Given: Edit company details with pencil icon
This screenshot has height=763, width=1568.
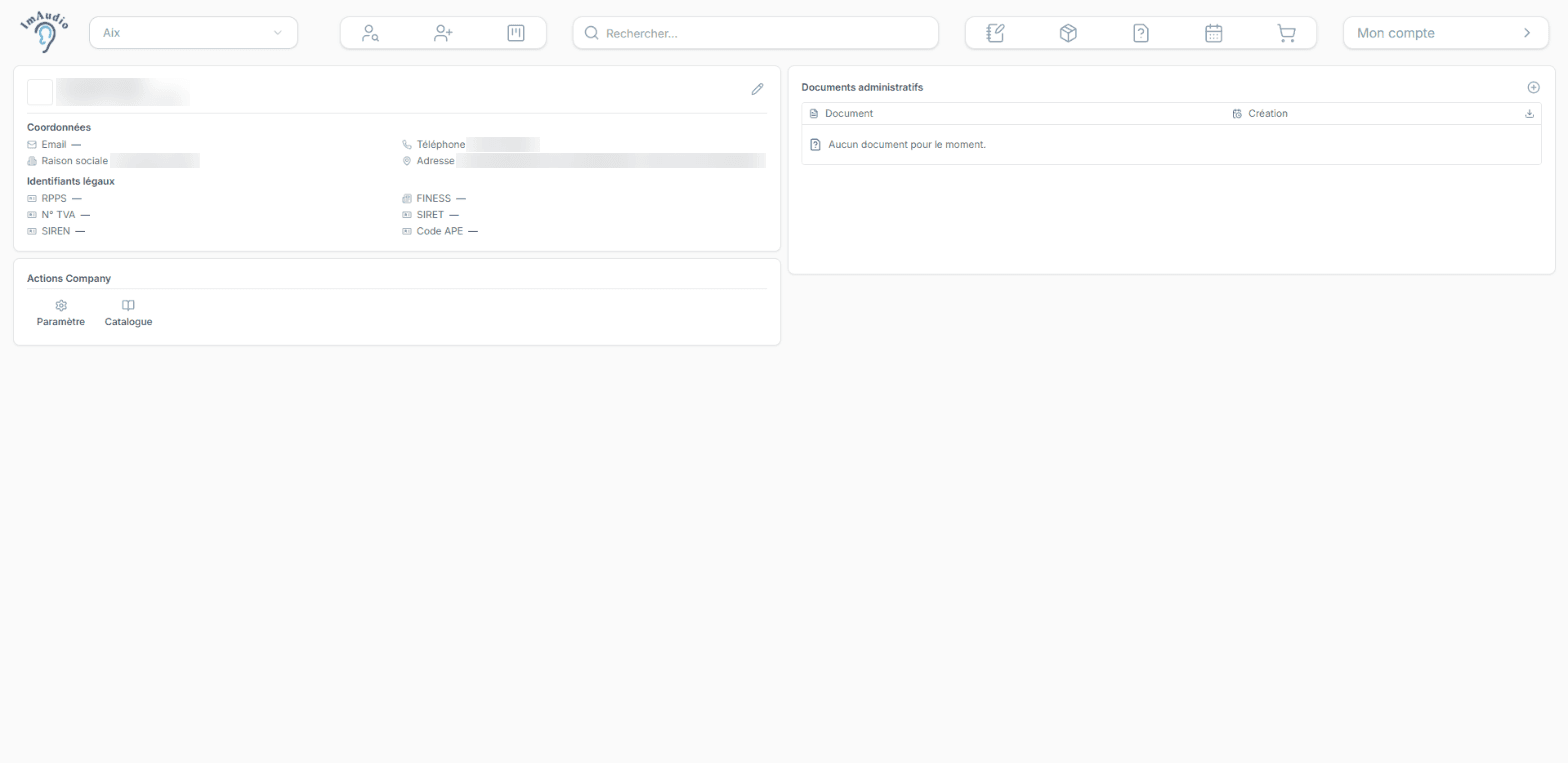Looking at the screenshot, I should [757, 89].
